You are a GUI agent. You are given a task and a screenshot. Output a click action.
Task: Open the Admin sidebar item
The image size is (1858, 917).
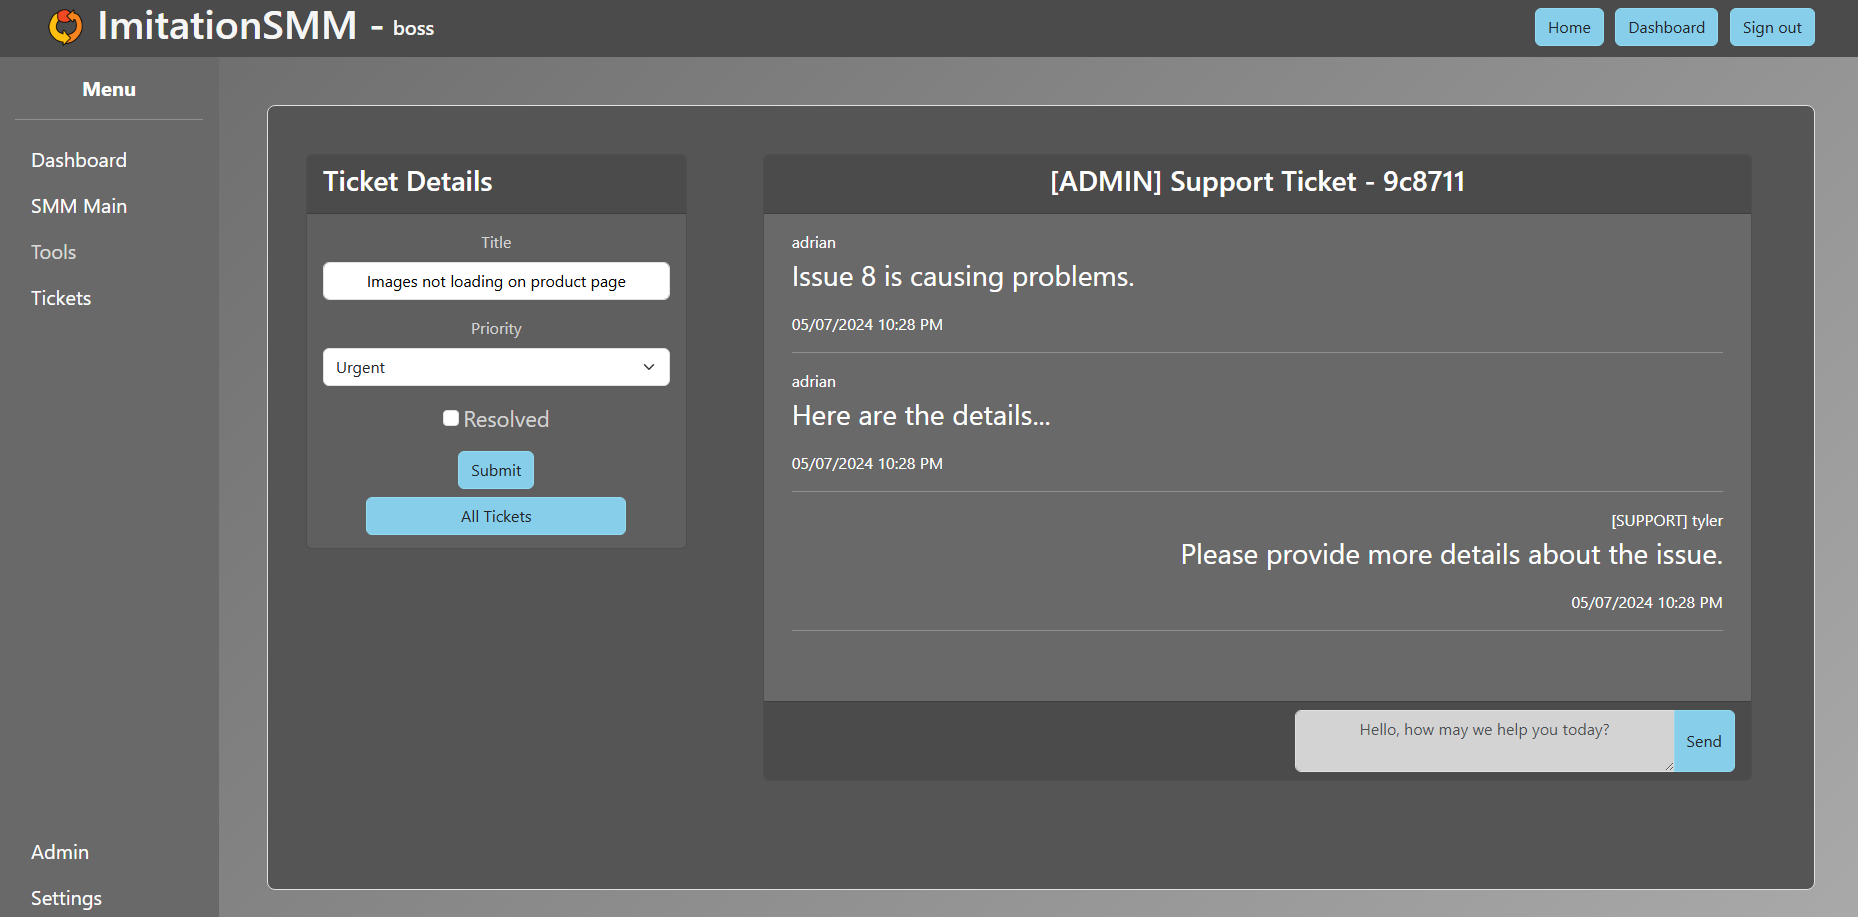click(x=60, y=852)
